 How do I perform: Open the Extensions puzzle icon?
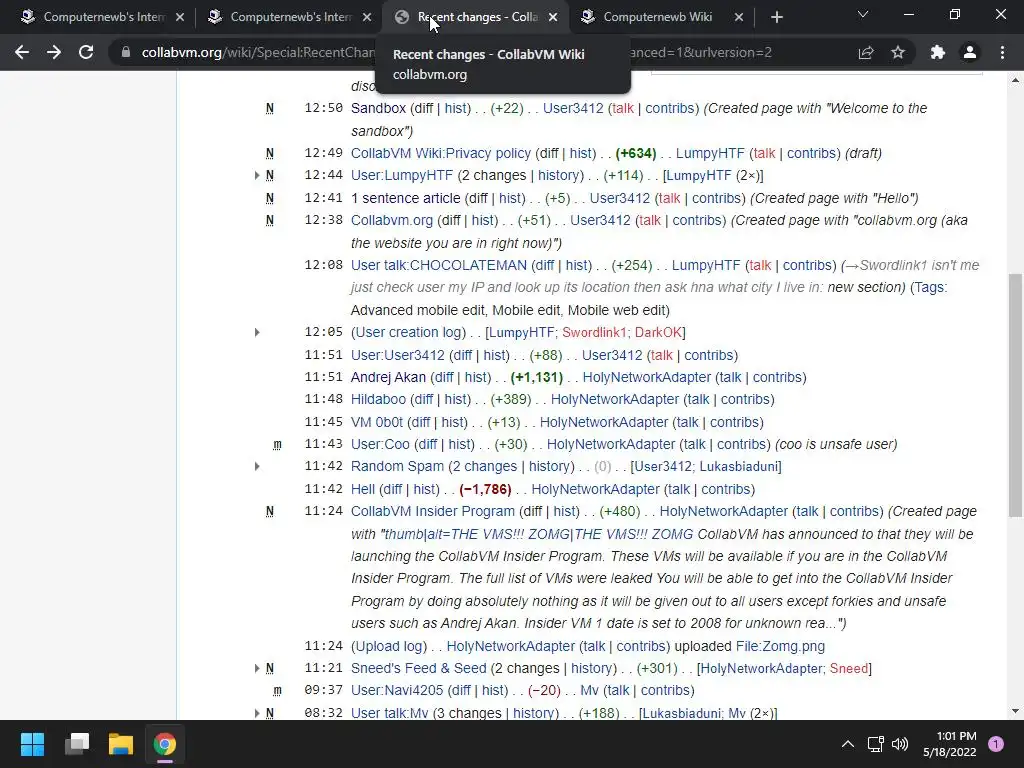point(938,52)
